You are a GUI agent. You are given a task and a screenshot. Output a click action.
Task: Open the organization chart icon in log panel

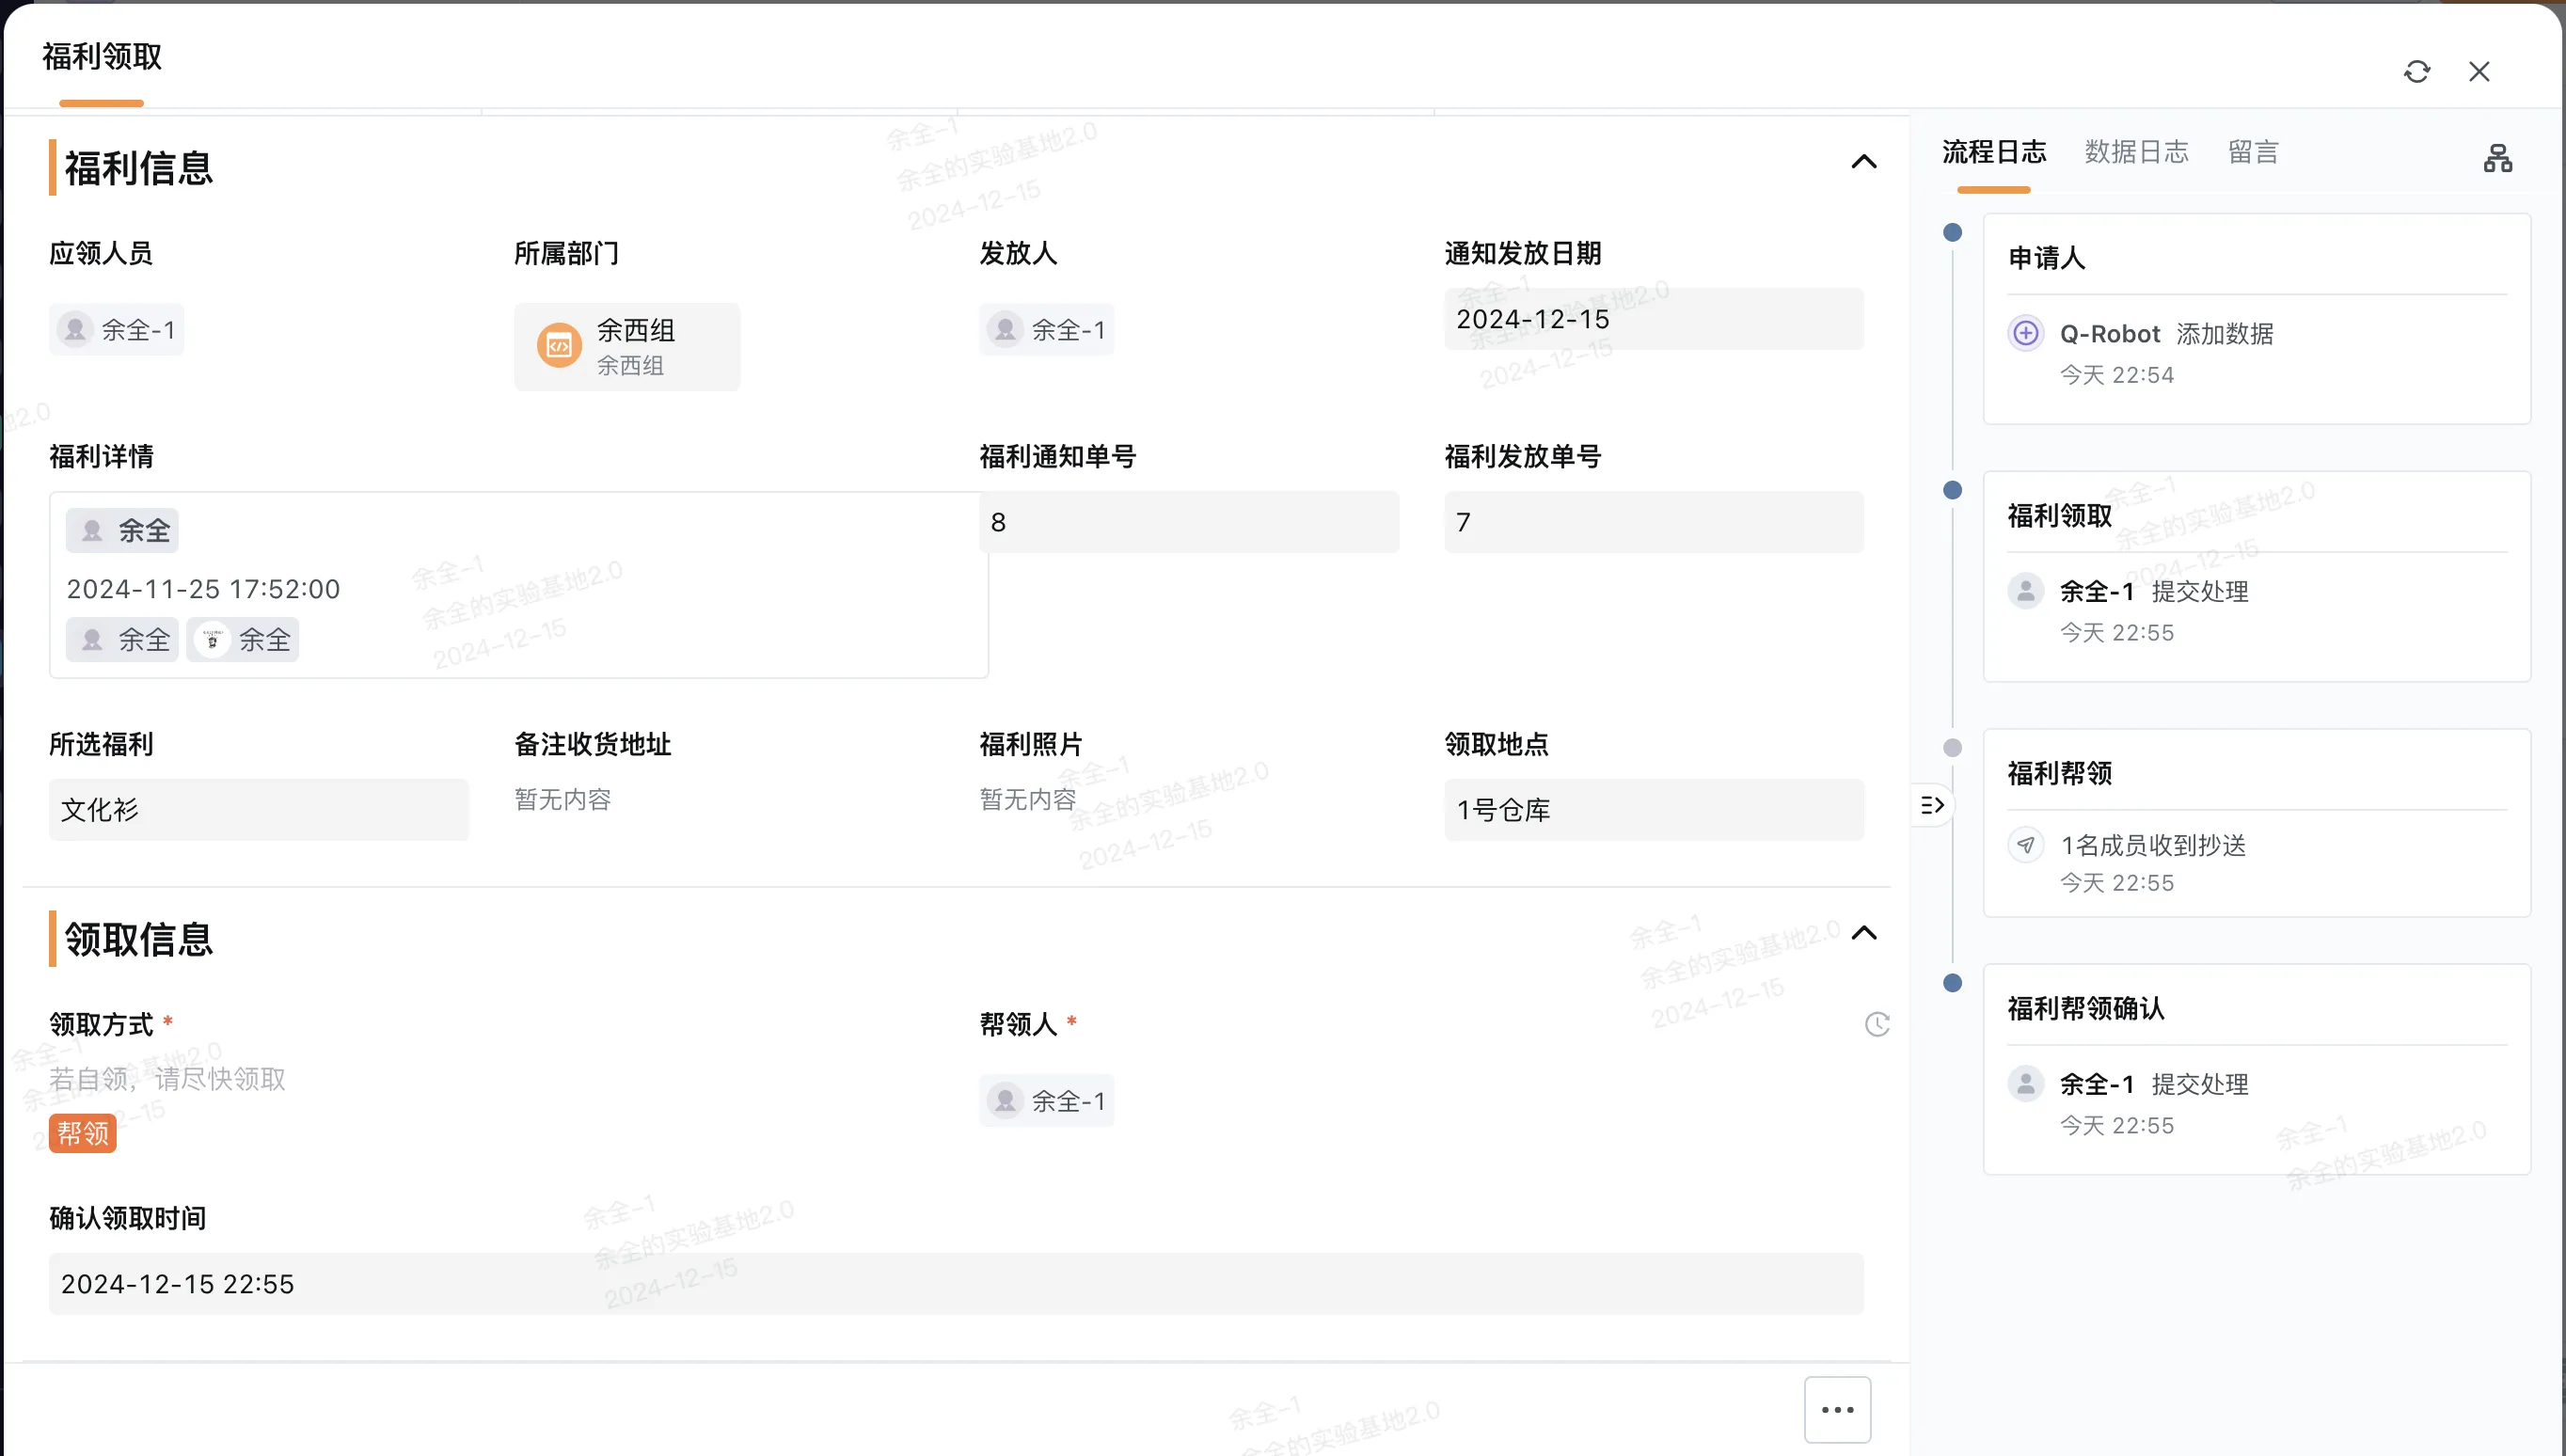pos(2497,158)
